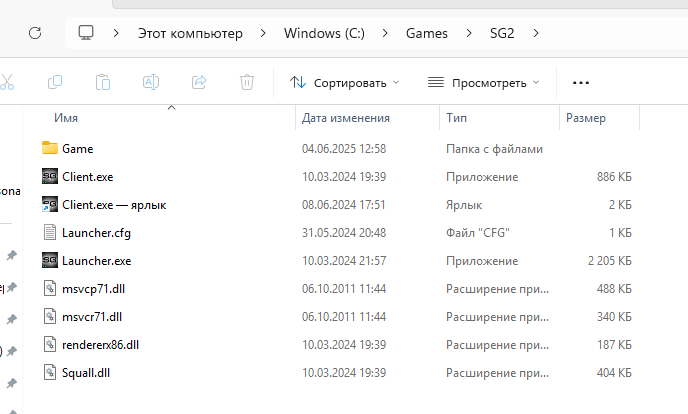This screenshot has height=414, width=688.
Task: Select the Game folder icon
Action: pyautogui.click(x=51, y=148)
